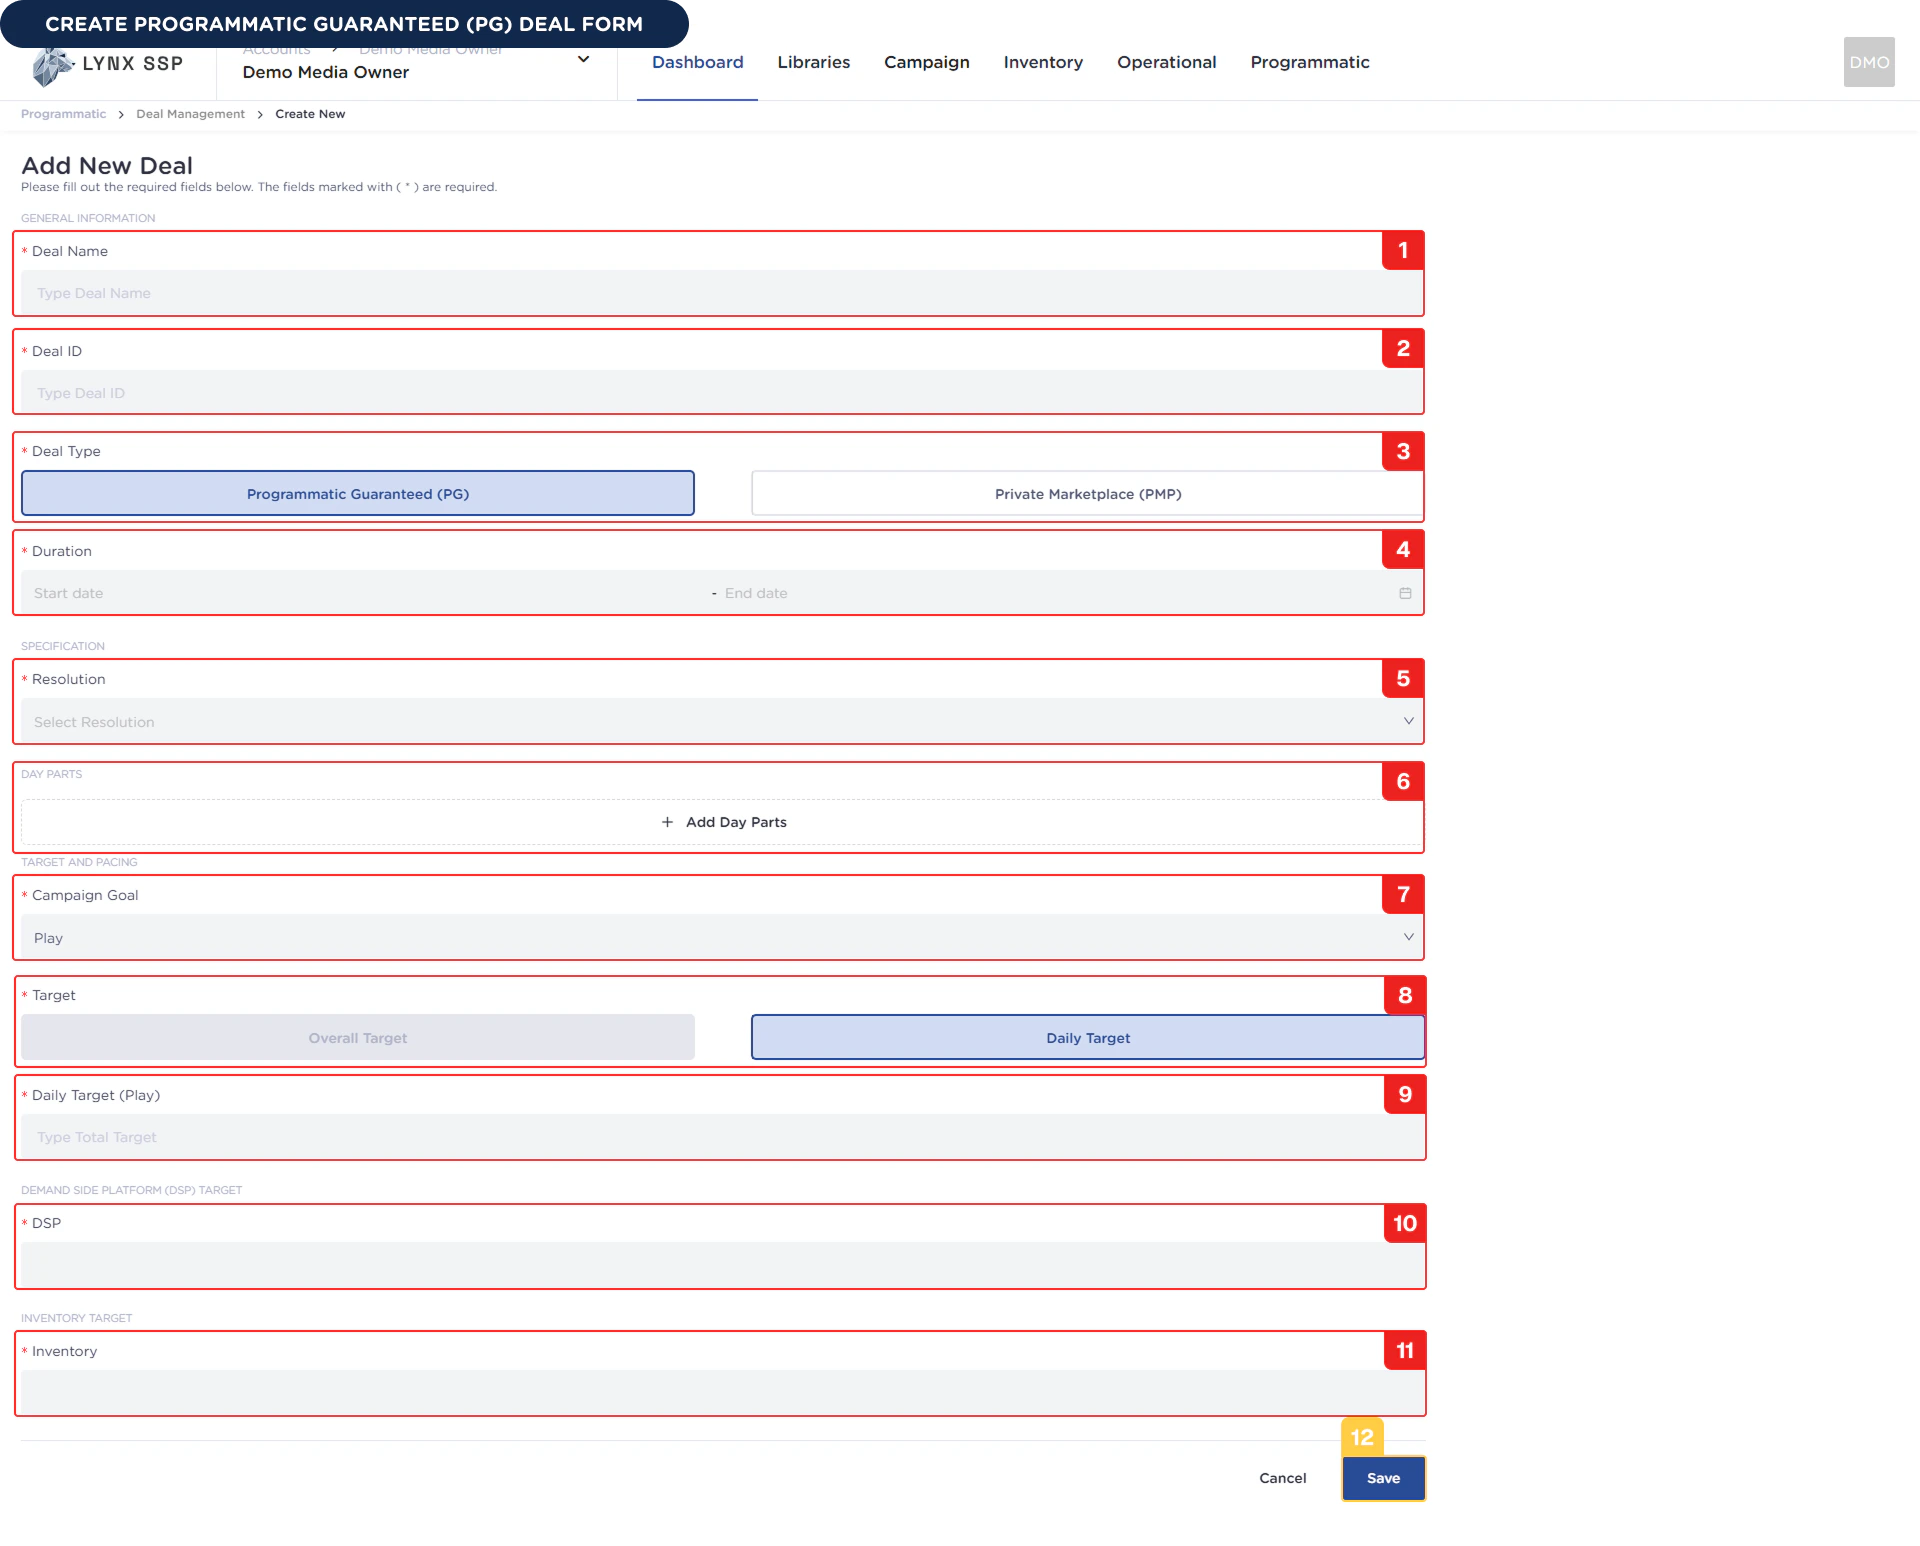Open the Campaign Goal dropdown showing Play

point(722,937)
